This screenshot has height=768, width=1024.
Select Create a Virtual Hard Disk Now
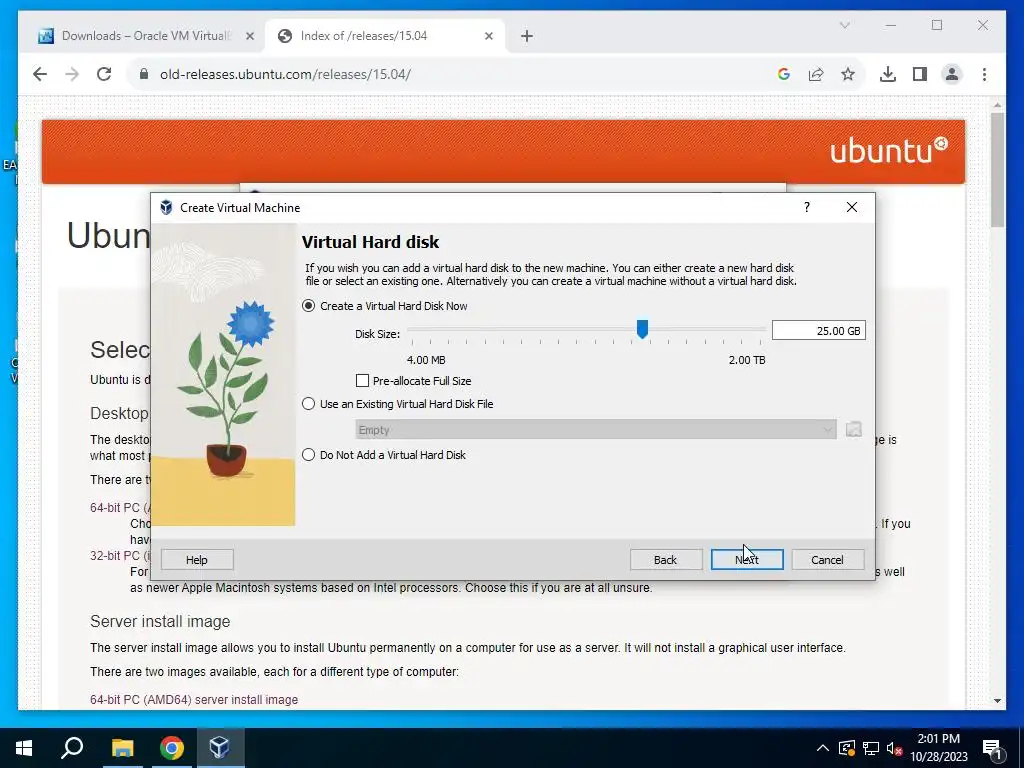(385, 306)
